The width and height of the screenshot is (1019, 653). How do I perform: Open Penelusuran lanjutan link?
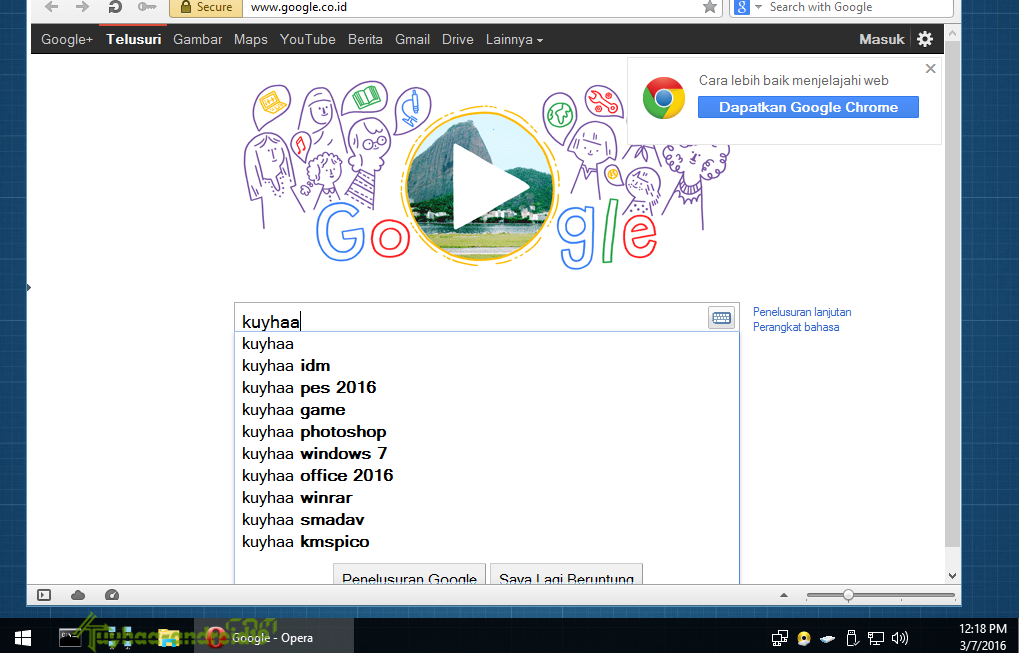click(802, 312)
